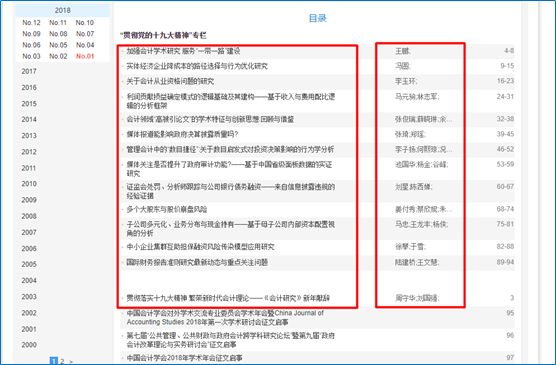The width and height of the screenshot is (556, 365).
Task: Open 第七届公共管理 forum notice on page 96
Action: coord(230,340)
